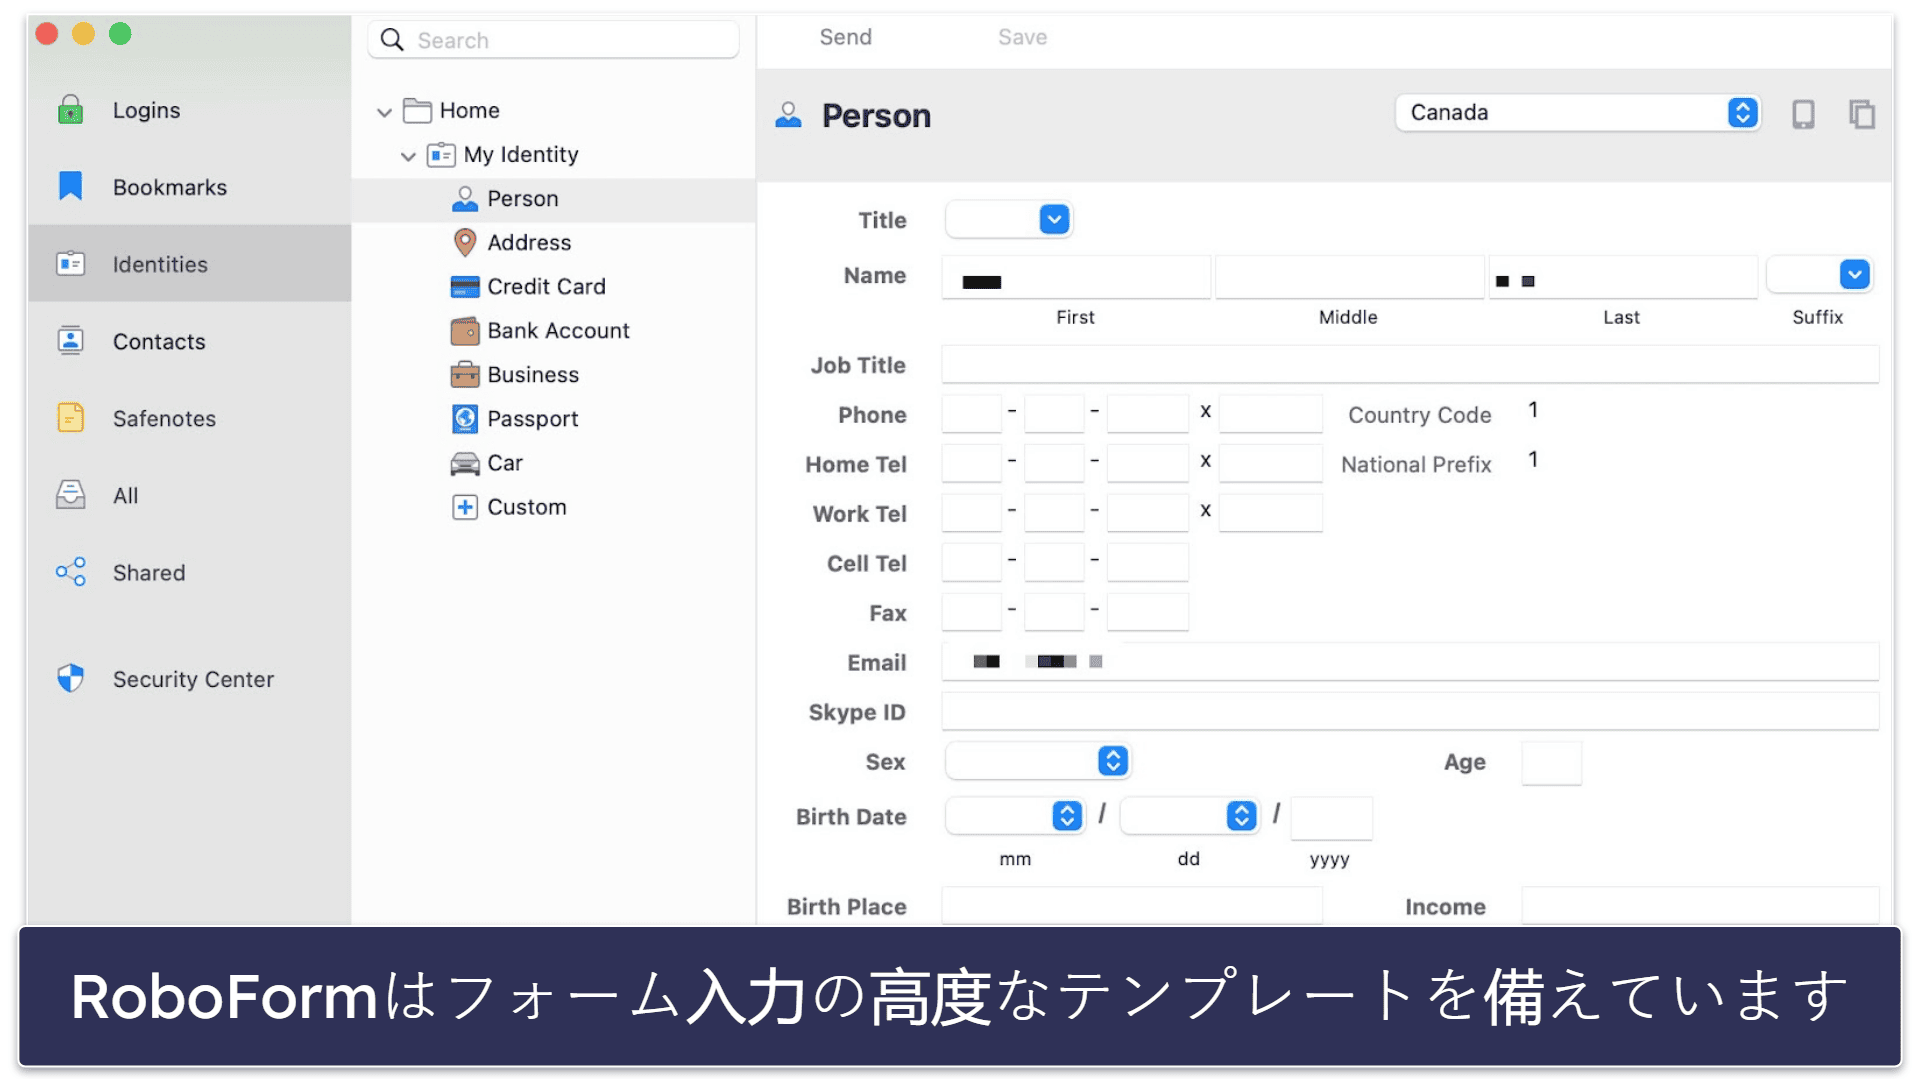The width and height of the screenshot is (1919, 1079).
Task: Click the Age field
Action: tap(1551, 762)
